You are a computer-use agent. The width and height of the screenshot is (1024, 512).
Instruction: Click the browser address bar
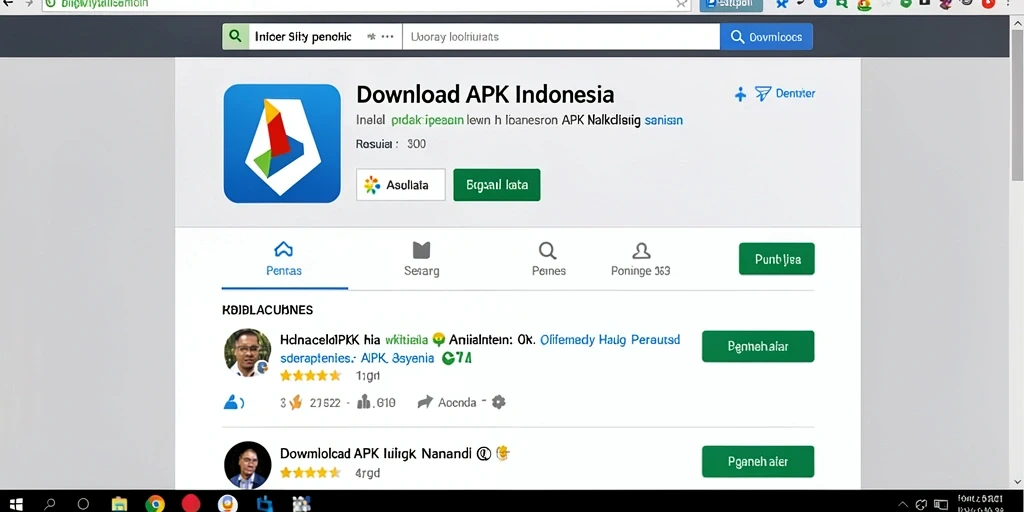[366, 4]
